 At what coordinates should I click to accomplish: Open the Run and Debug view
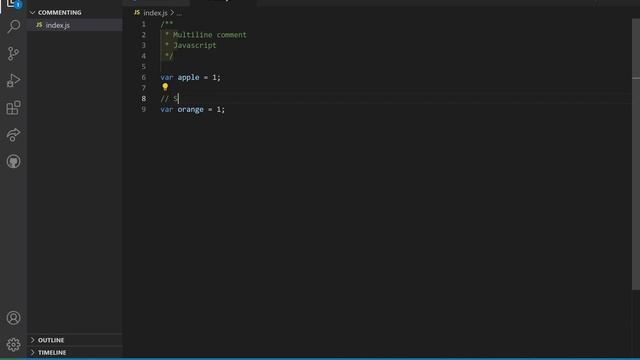click(x=13, y=80)
